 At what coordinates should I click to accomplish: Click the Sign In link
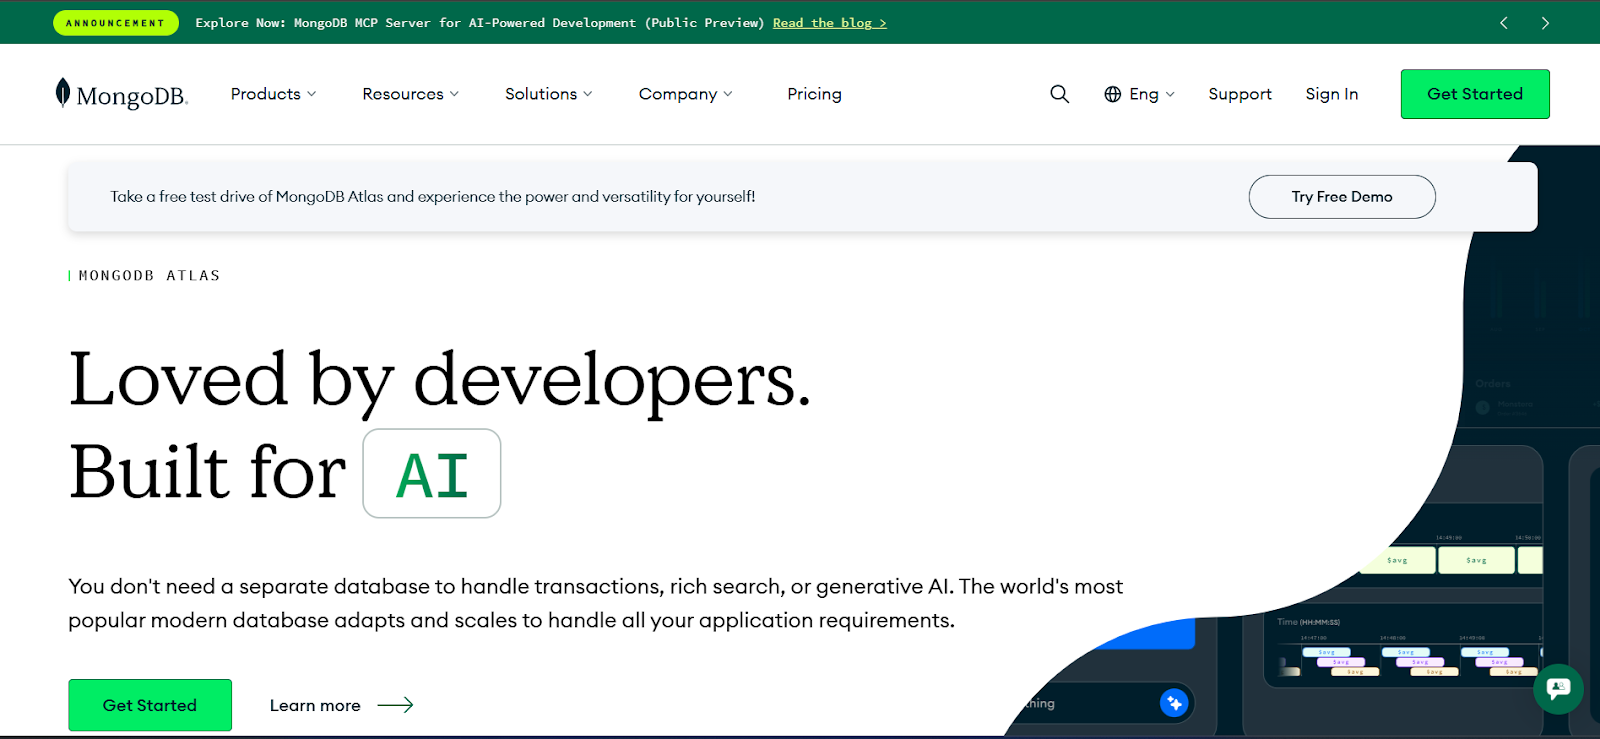1331,94
